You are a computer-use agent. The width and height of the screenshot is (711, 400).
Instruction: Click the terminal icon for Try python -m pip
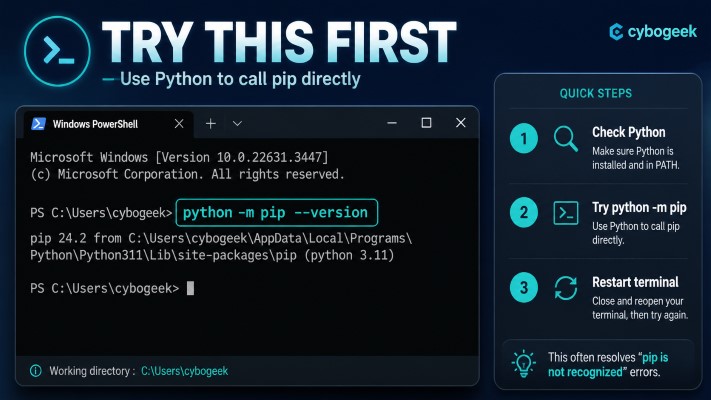tap(566, 213)
